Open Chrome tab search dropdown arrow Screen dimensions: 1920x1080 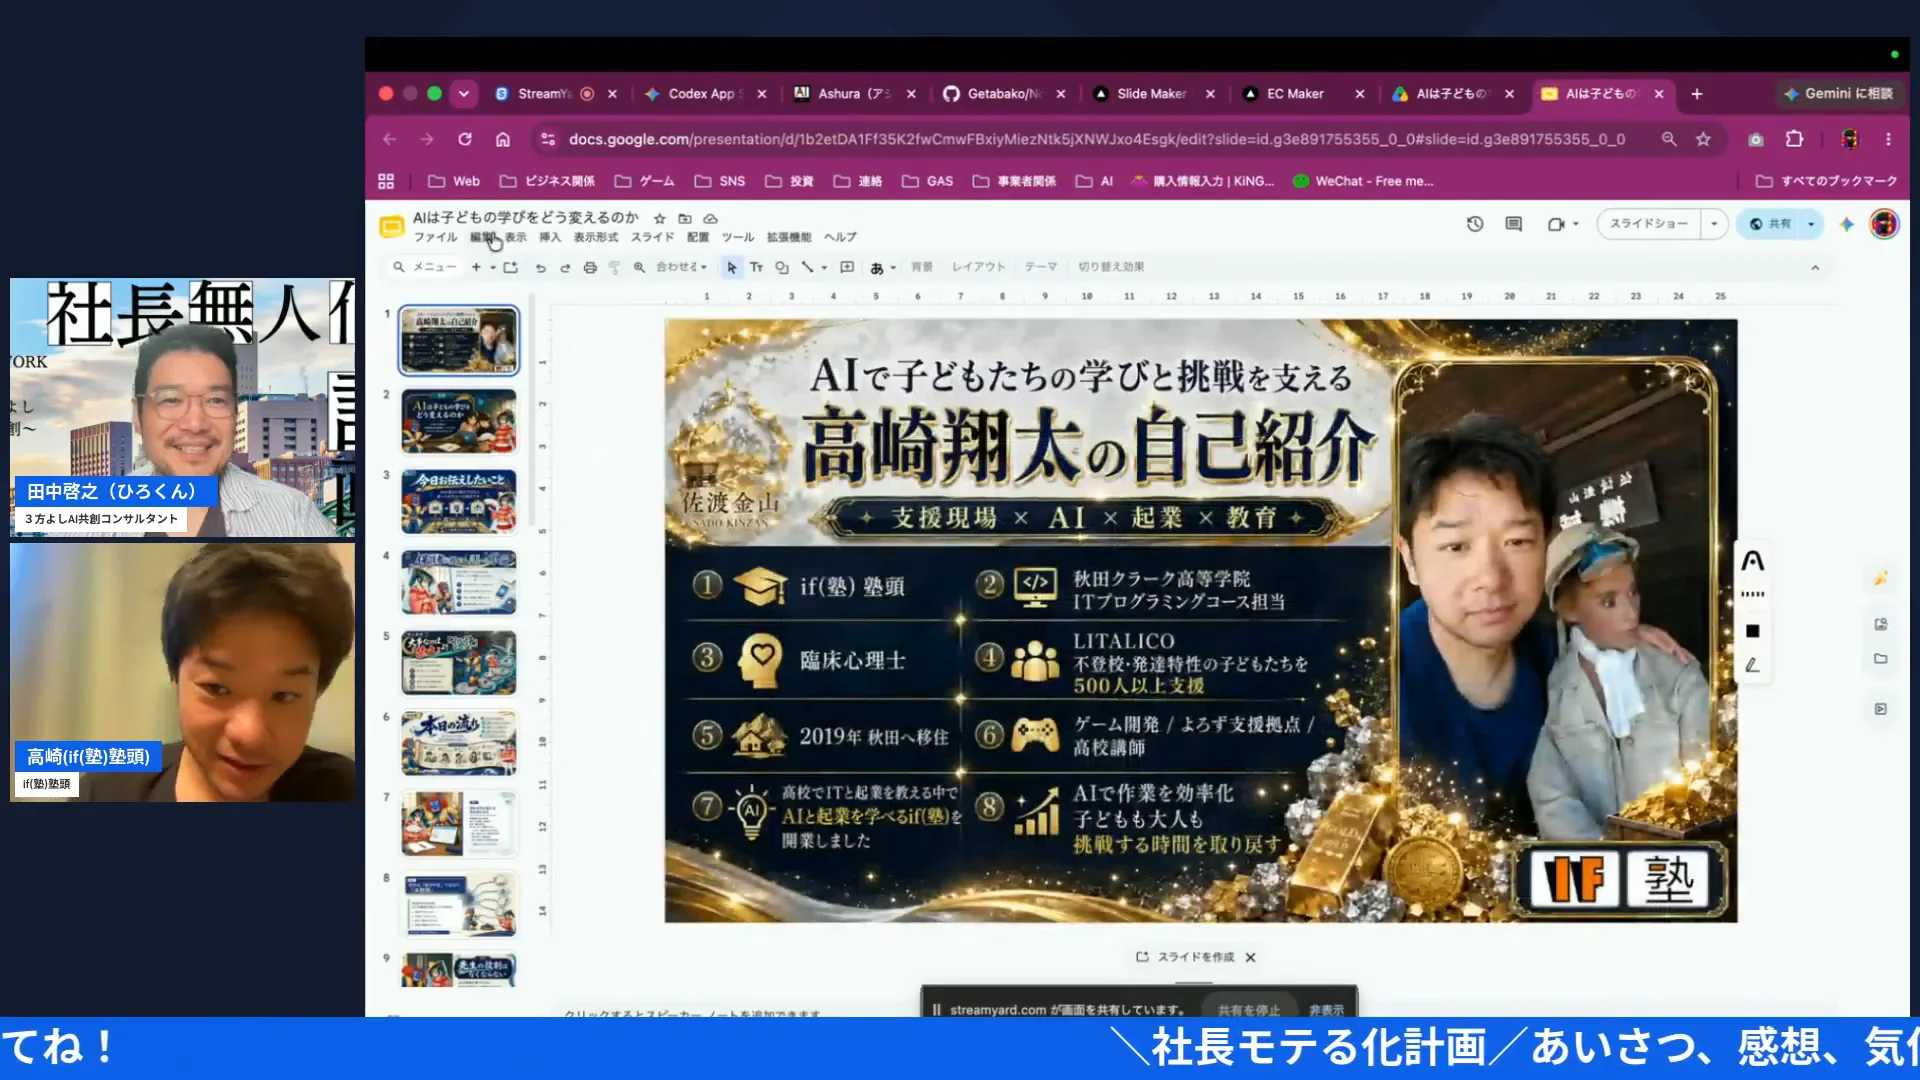tap(463, 93)
